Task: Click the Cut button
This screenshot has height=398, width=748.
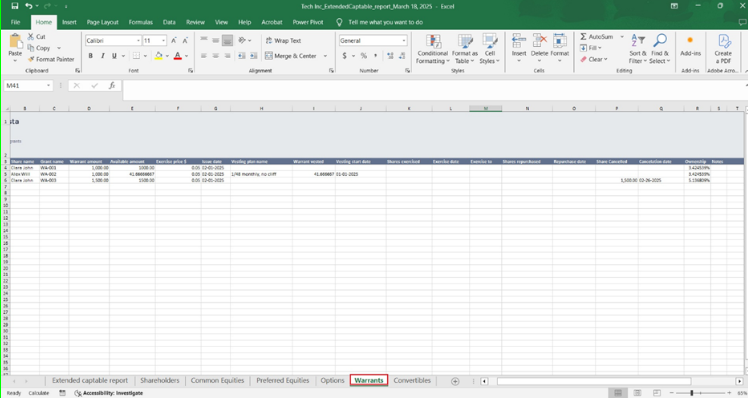Action: click(x=36, y=37)
